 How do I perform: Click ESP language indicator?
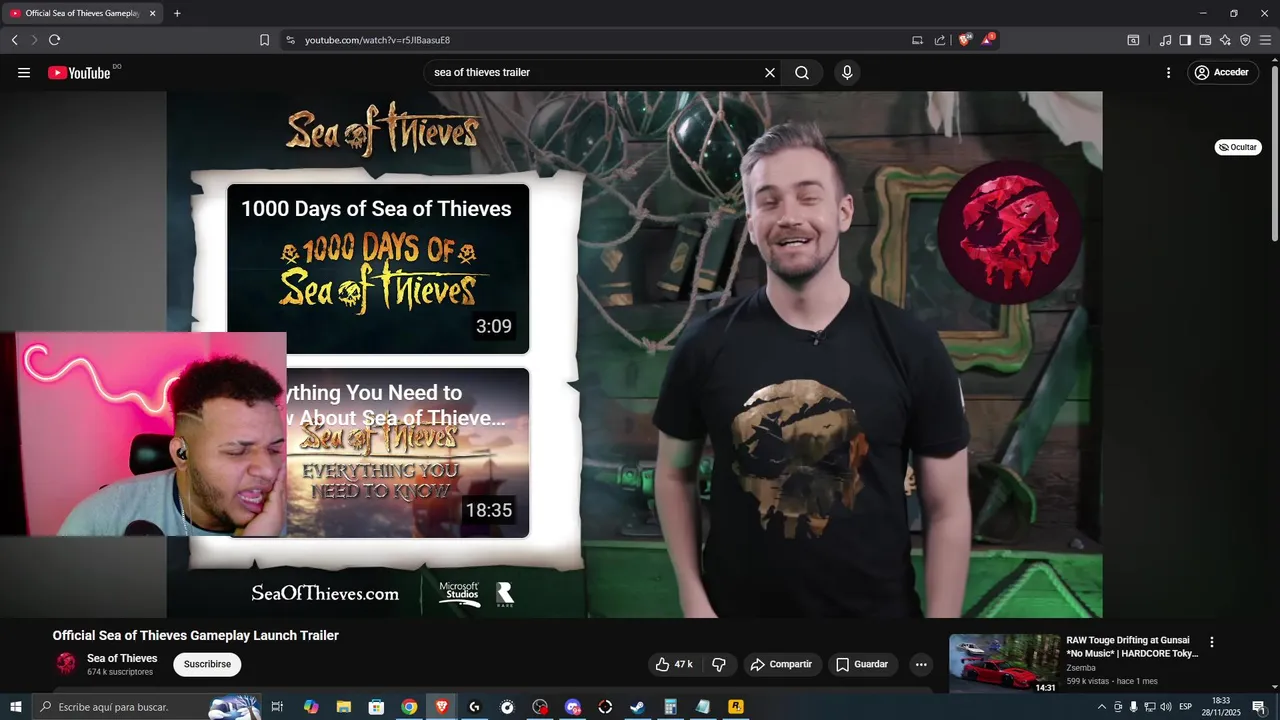(x=1186, y=707)
